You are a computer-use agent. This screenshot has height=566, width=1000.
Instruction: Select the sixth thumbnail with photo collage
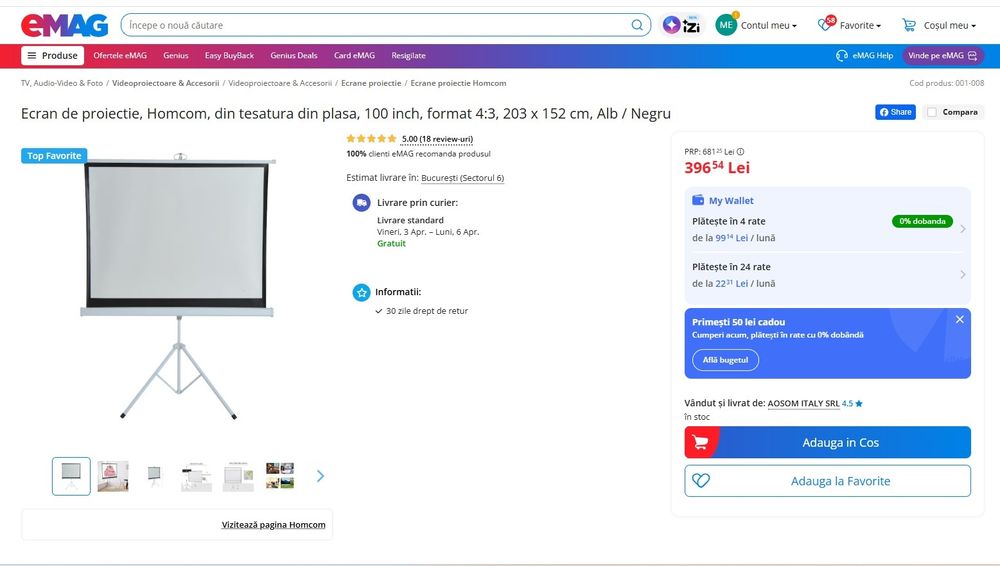[280, 476]
